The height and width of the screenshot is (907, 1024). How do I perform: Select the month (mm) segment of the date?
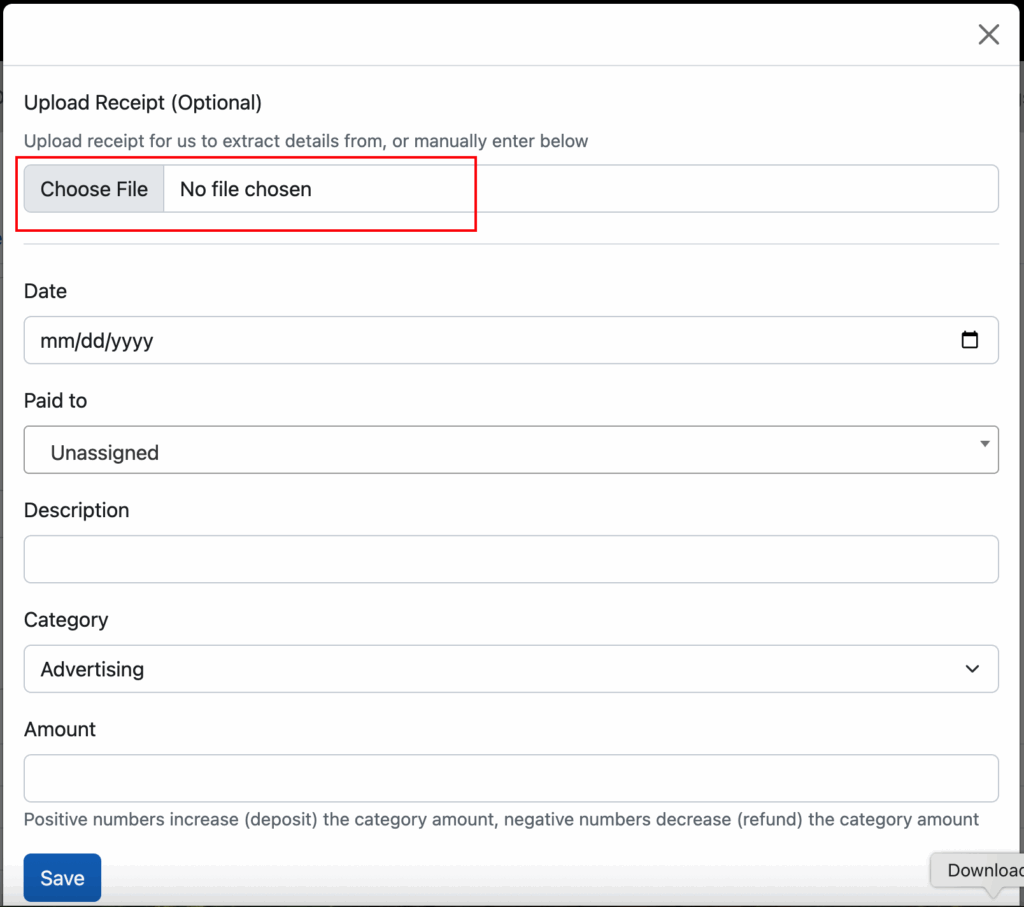[54, 341]
